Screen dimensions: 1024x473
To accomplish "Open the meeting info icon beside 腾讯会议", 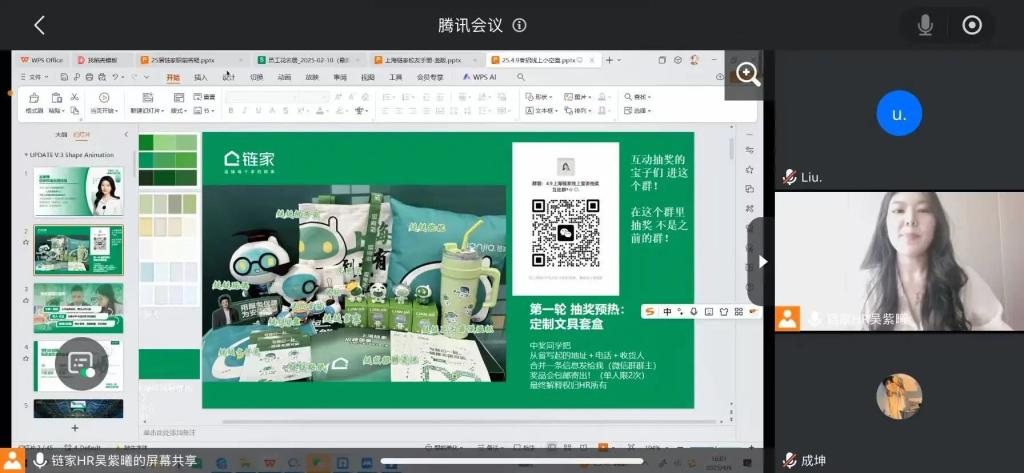I will pos(519,25).
